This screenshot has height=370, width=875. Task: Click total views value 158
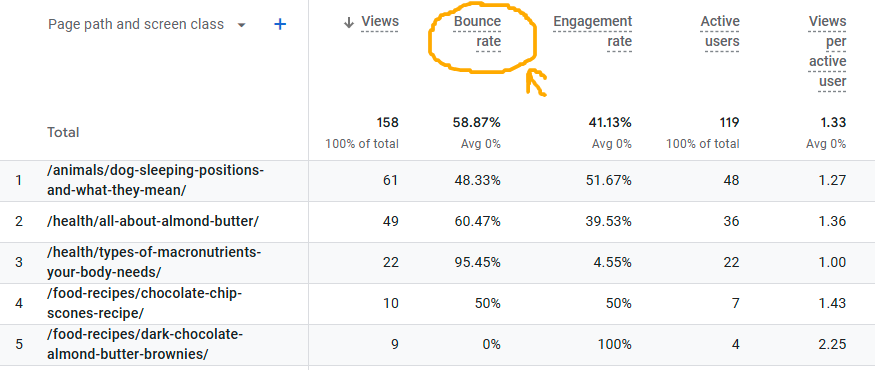tap(387, 123)
